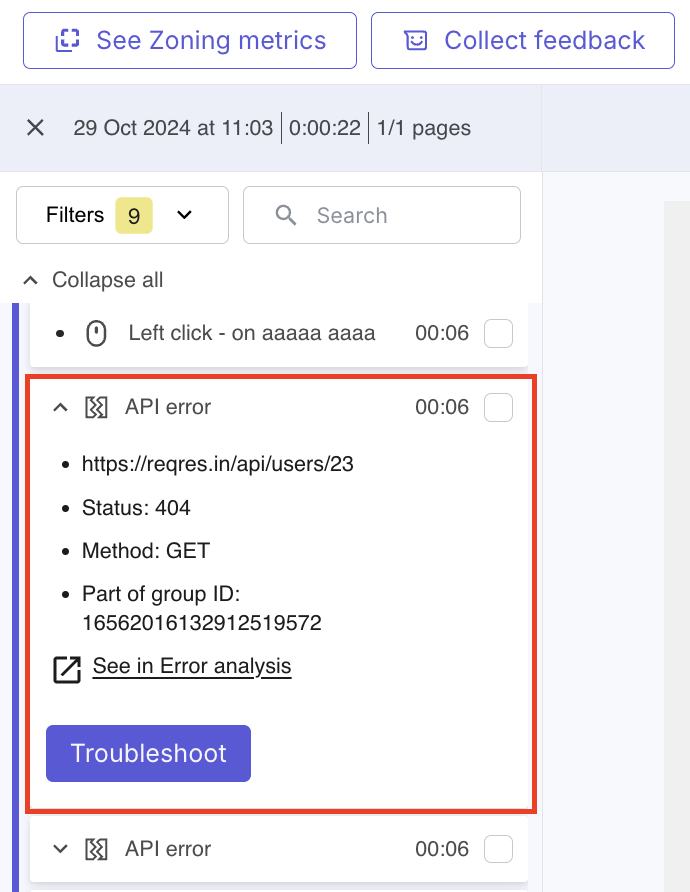Click the mouse icon beside Left click event
This screenshot has width=690, height=892.
[x=95, y=333]
